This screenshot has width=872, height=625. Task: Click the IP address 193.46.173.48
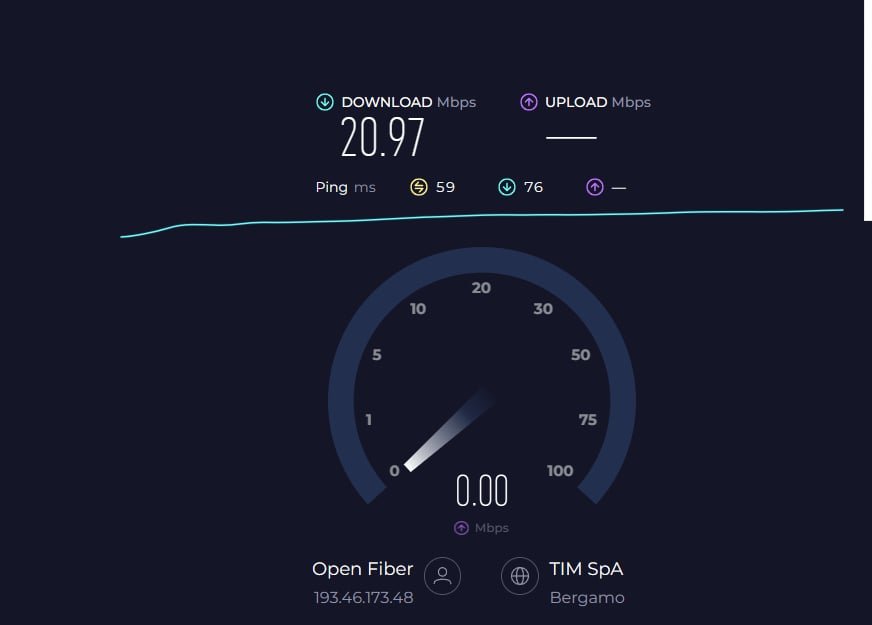coord(364,598)
